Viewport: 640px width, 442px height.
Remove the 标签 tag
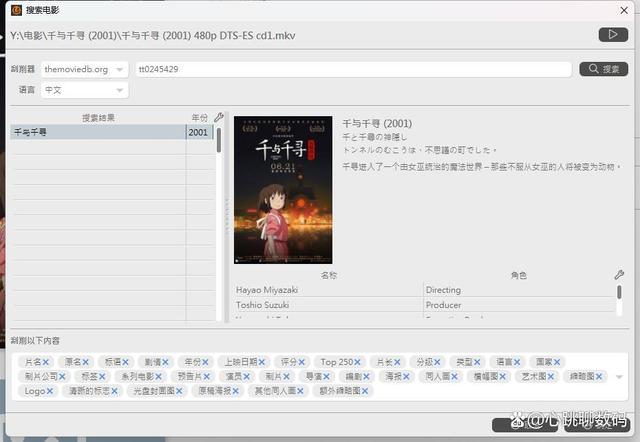[102, 377]
